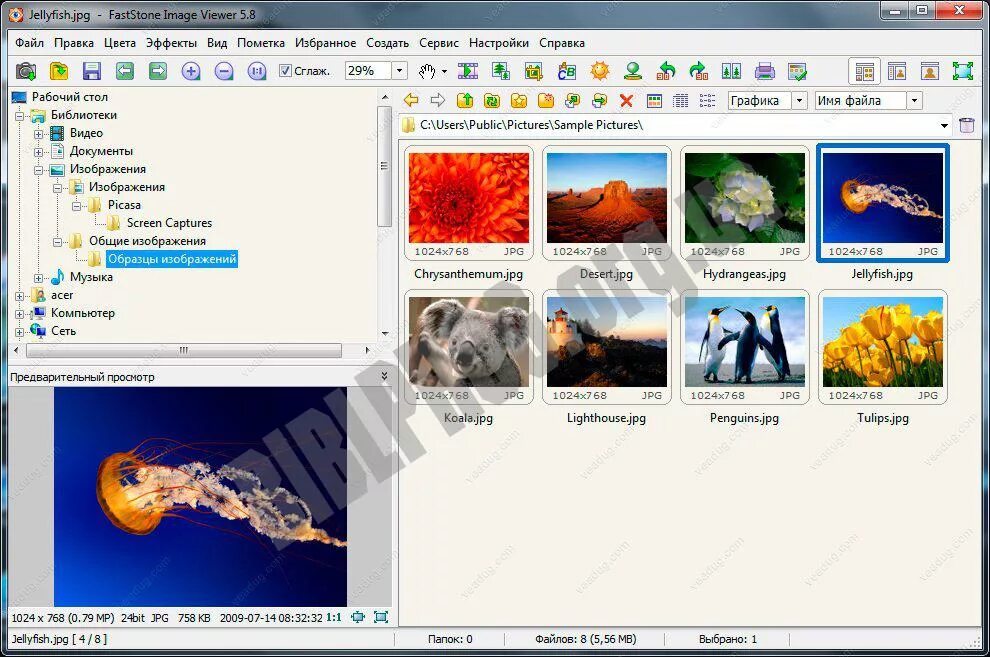Click the compare selected images icon
The image size is (990, 657).
731,71
